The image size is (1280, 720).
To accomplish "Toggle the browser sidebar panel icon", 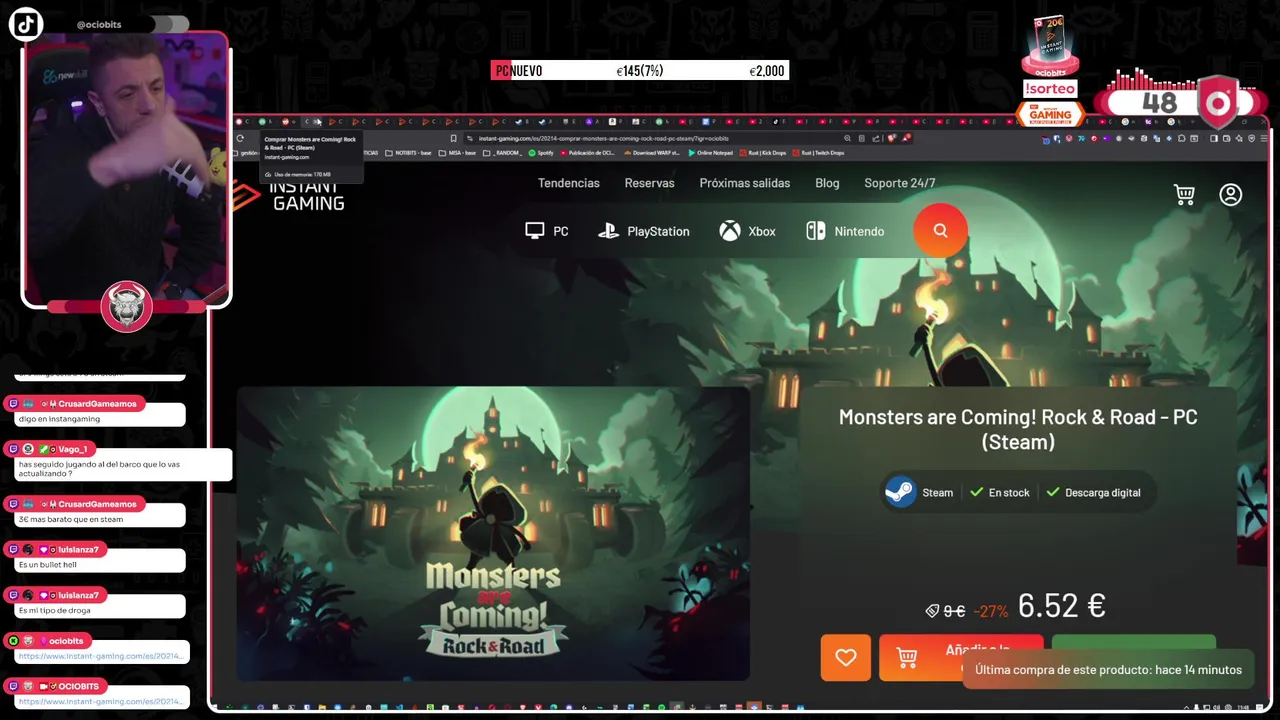I will (1214, 138).
